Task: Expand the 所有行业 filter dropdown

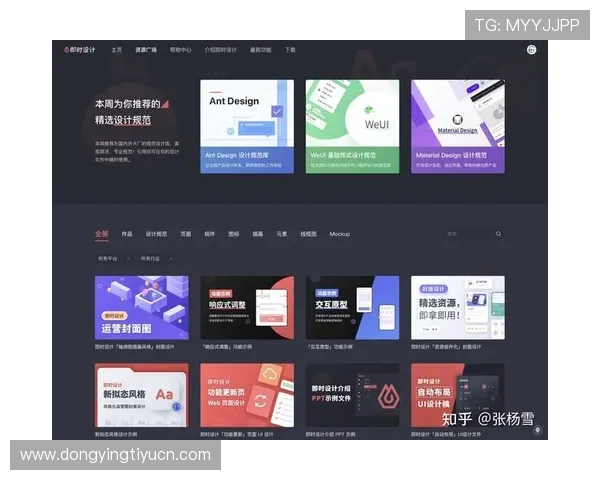Action: (156, 259)
